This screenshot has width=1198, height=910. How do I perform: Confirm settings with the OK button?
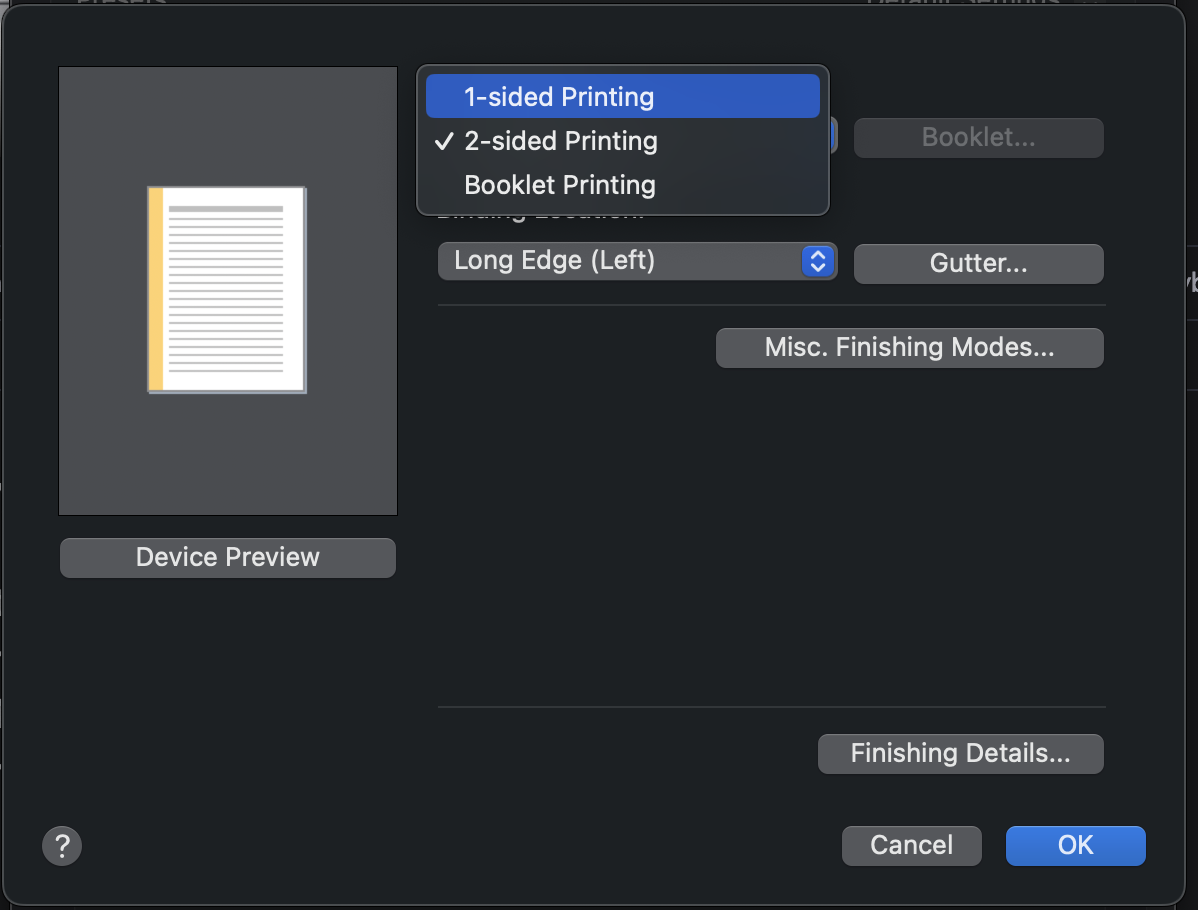[1075, 845]
